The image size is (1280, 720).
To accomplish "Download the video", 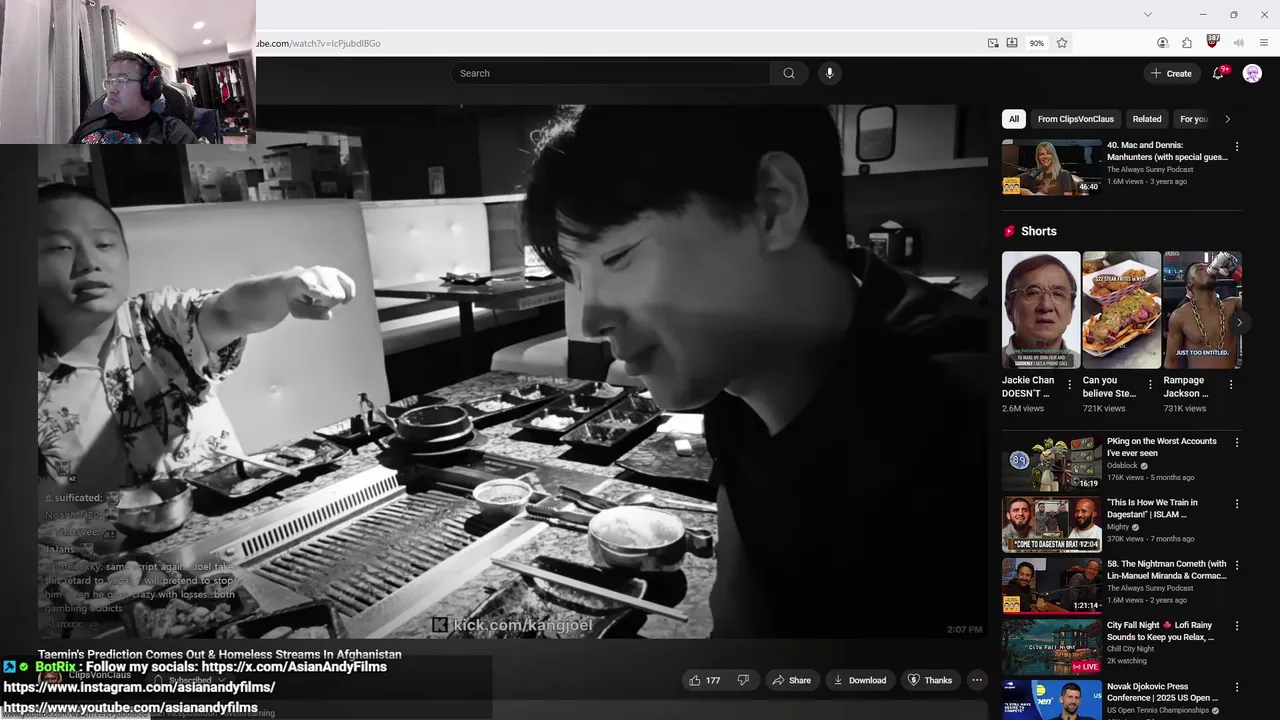I will coord(859,680).
